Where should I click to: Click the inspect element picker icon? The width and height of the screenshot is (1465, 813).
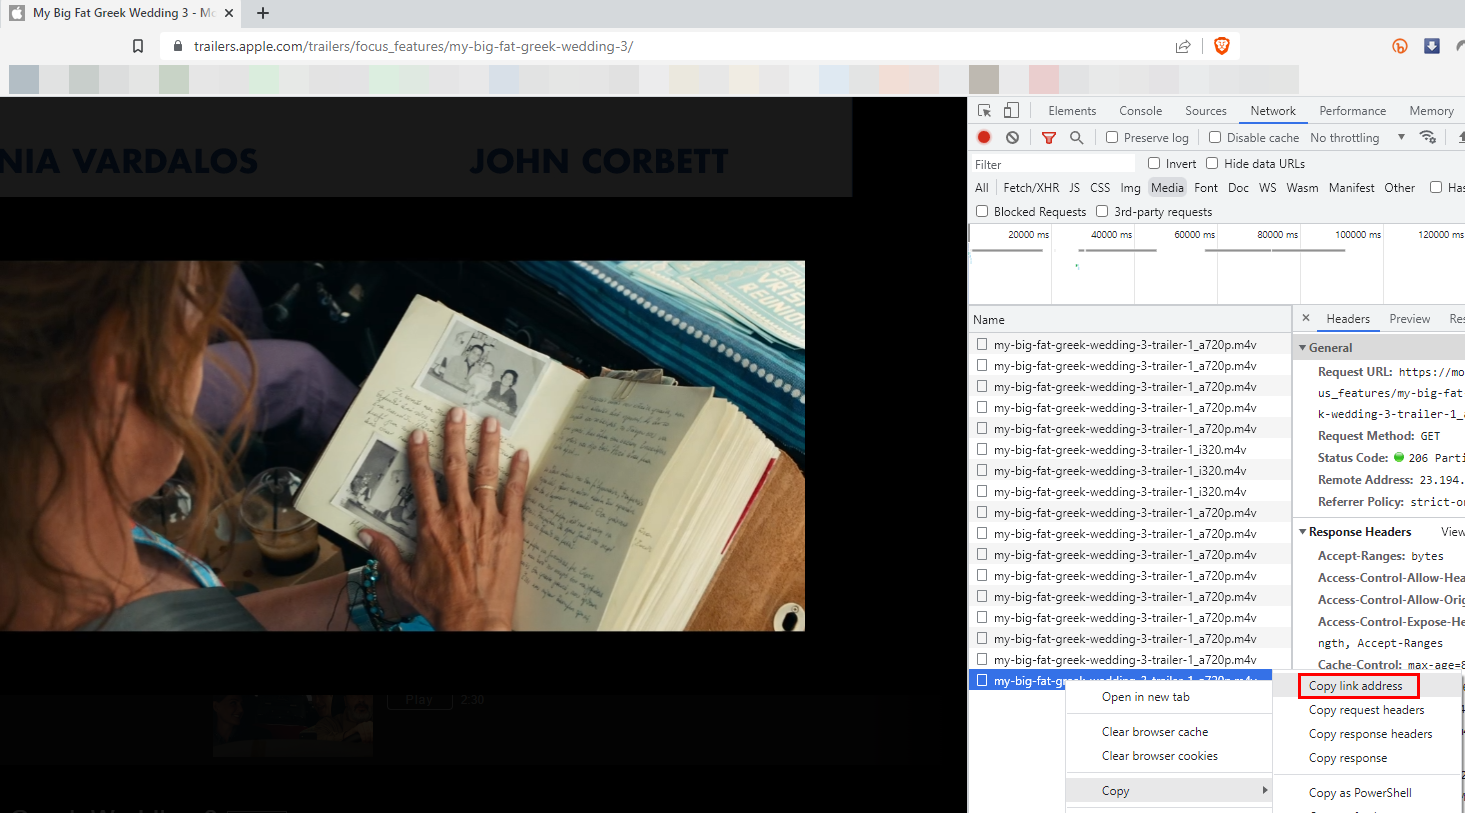click(x=984, y=111)
